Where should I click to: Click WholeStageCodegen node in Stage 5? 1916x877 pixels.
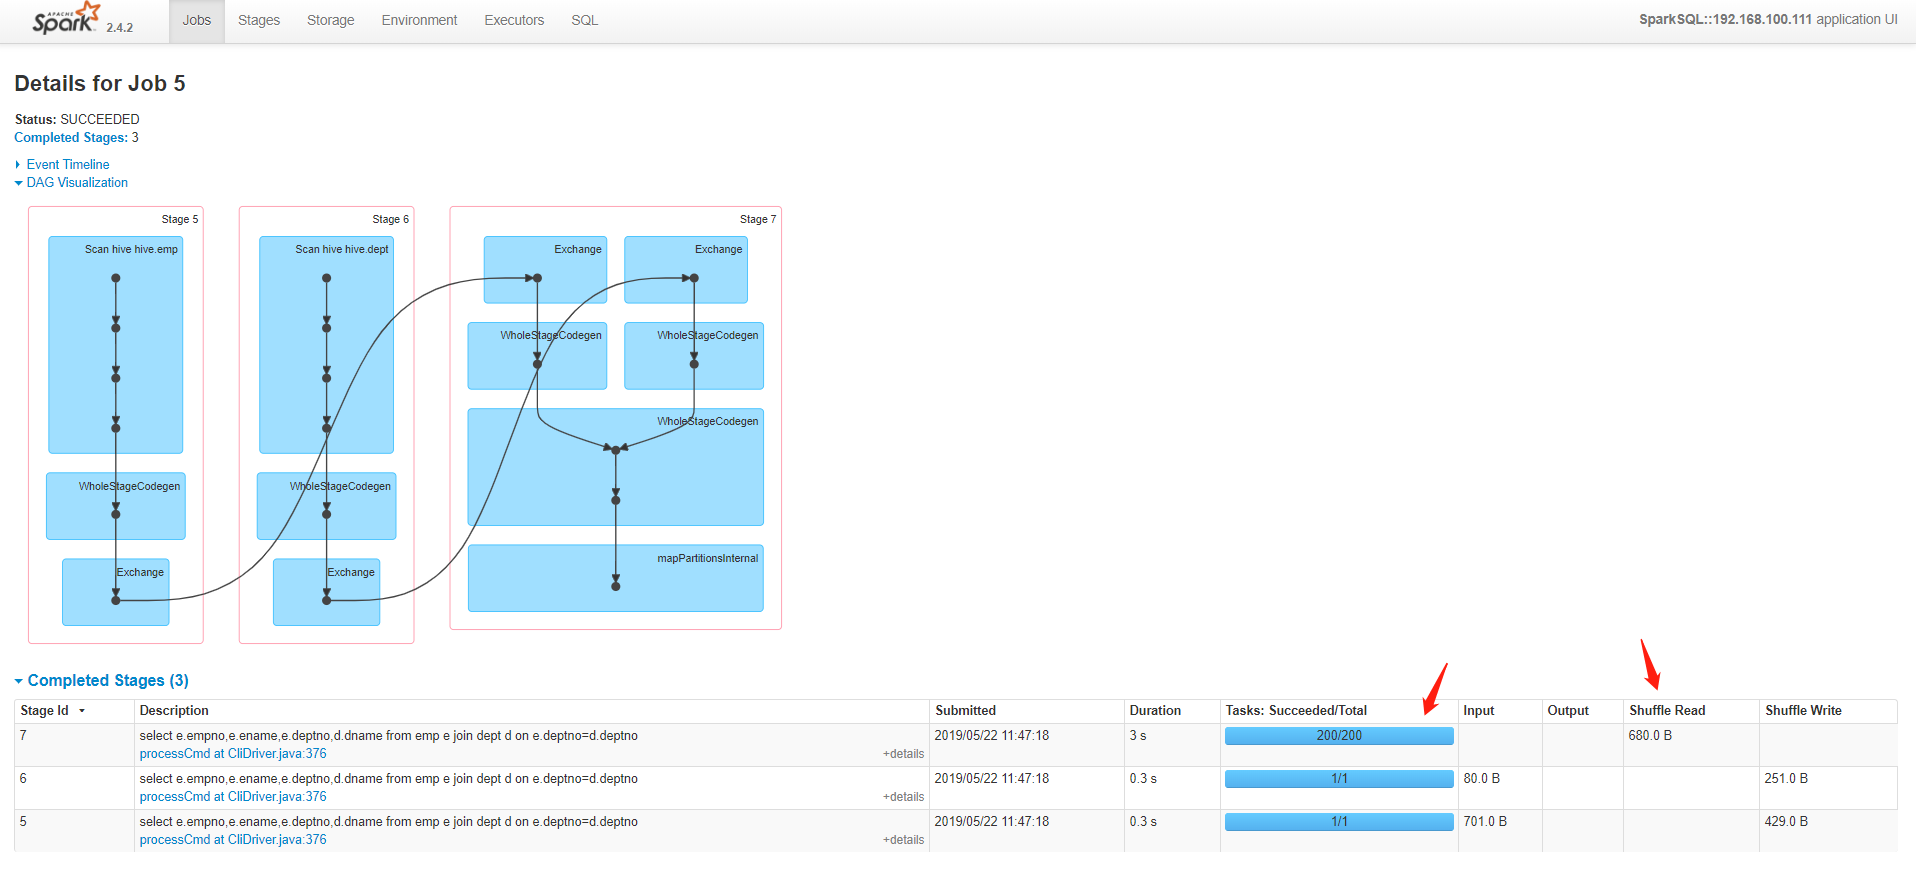click(116, 506)
